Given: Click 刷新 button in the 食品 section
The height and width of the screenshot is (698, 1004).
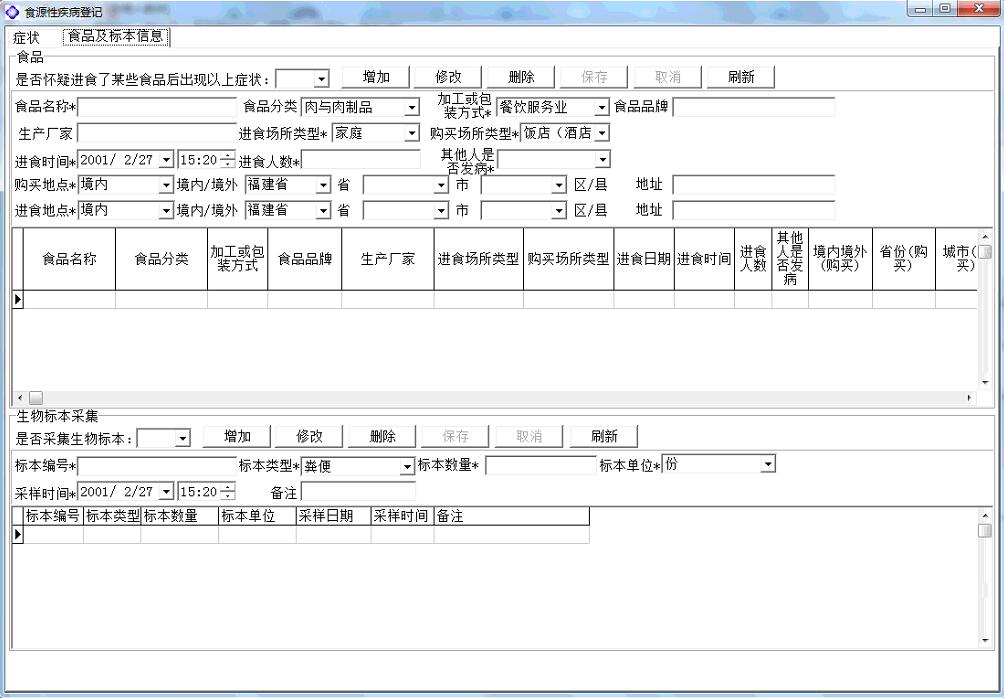Looking at the screenshot, I should (741, 77).
